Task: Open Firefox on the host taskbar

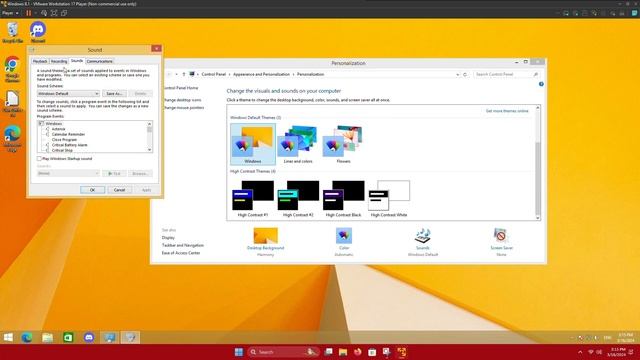Action: pos(358,352)
